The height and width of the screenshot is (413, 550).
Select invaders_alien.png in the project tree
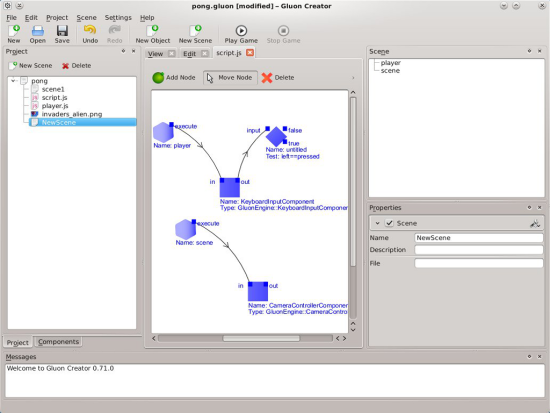(x=72, y=114)
